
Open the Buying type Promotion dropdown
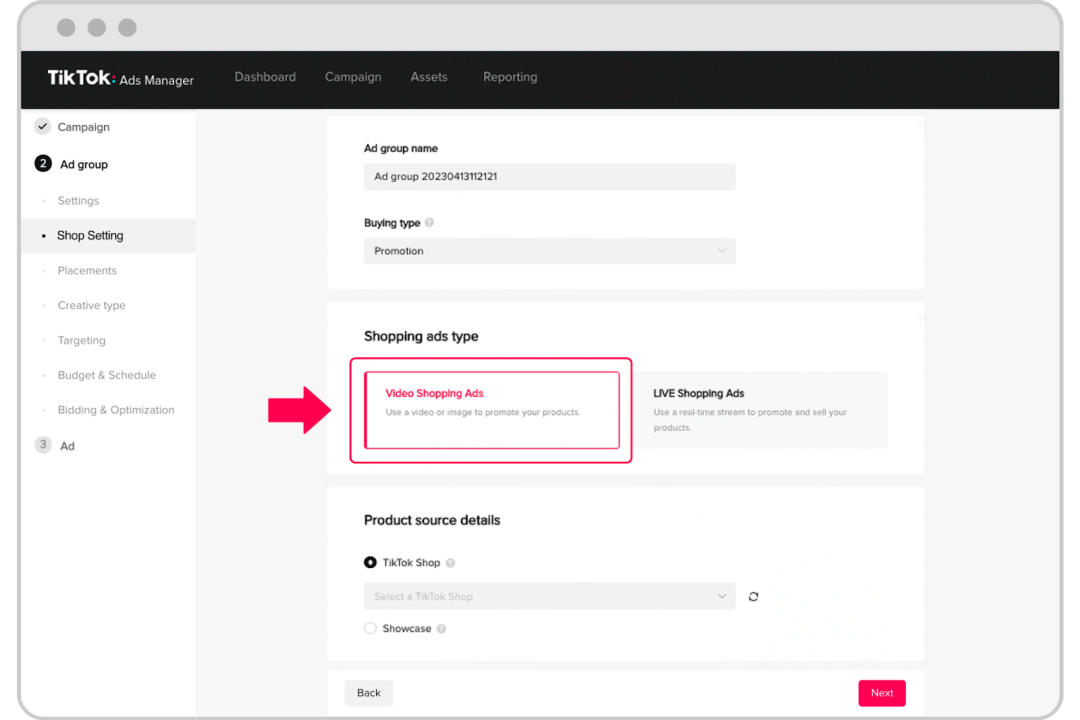coord(549,251)
